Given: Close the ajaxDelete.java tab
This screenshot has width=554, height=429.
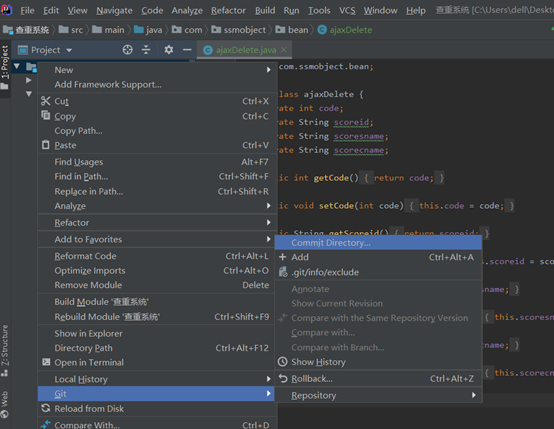Looking at the screenshot, I should point(283,50).
